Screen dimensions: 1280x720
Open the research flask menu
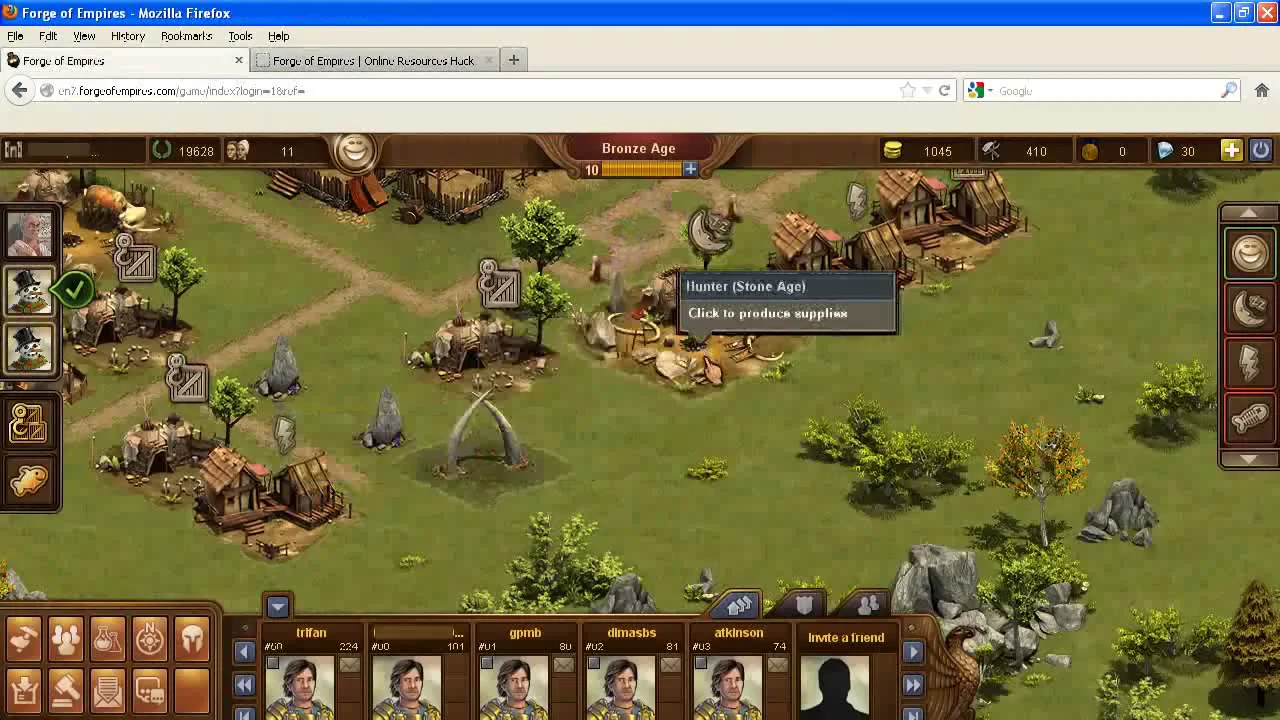pos(108,638)
